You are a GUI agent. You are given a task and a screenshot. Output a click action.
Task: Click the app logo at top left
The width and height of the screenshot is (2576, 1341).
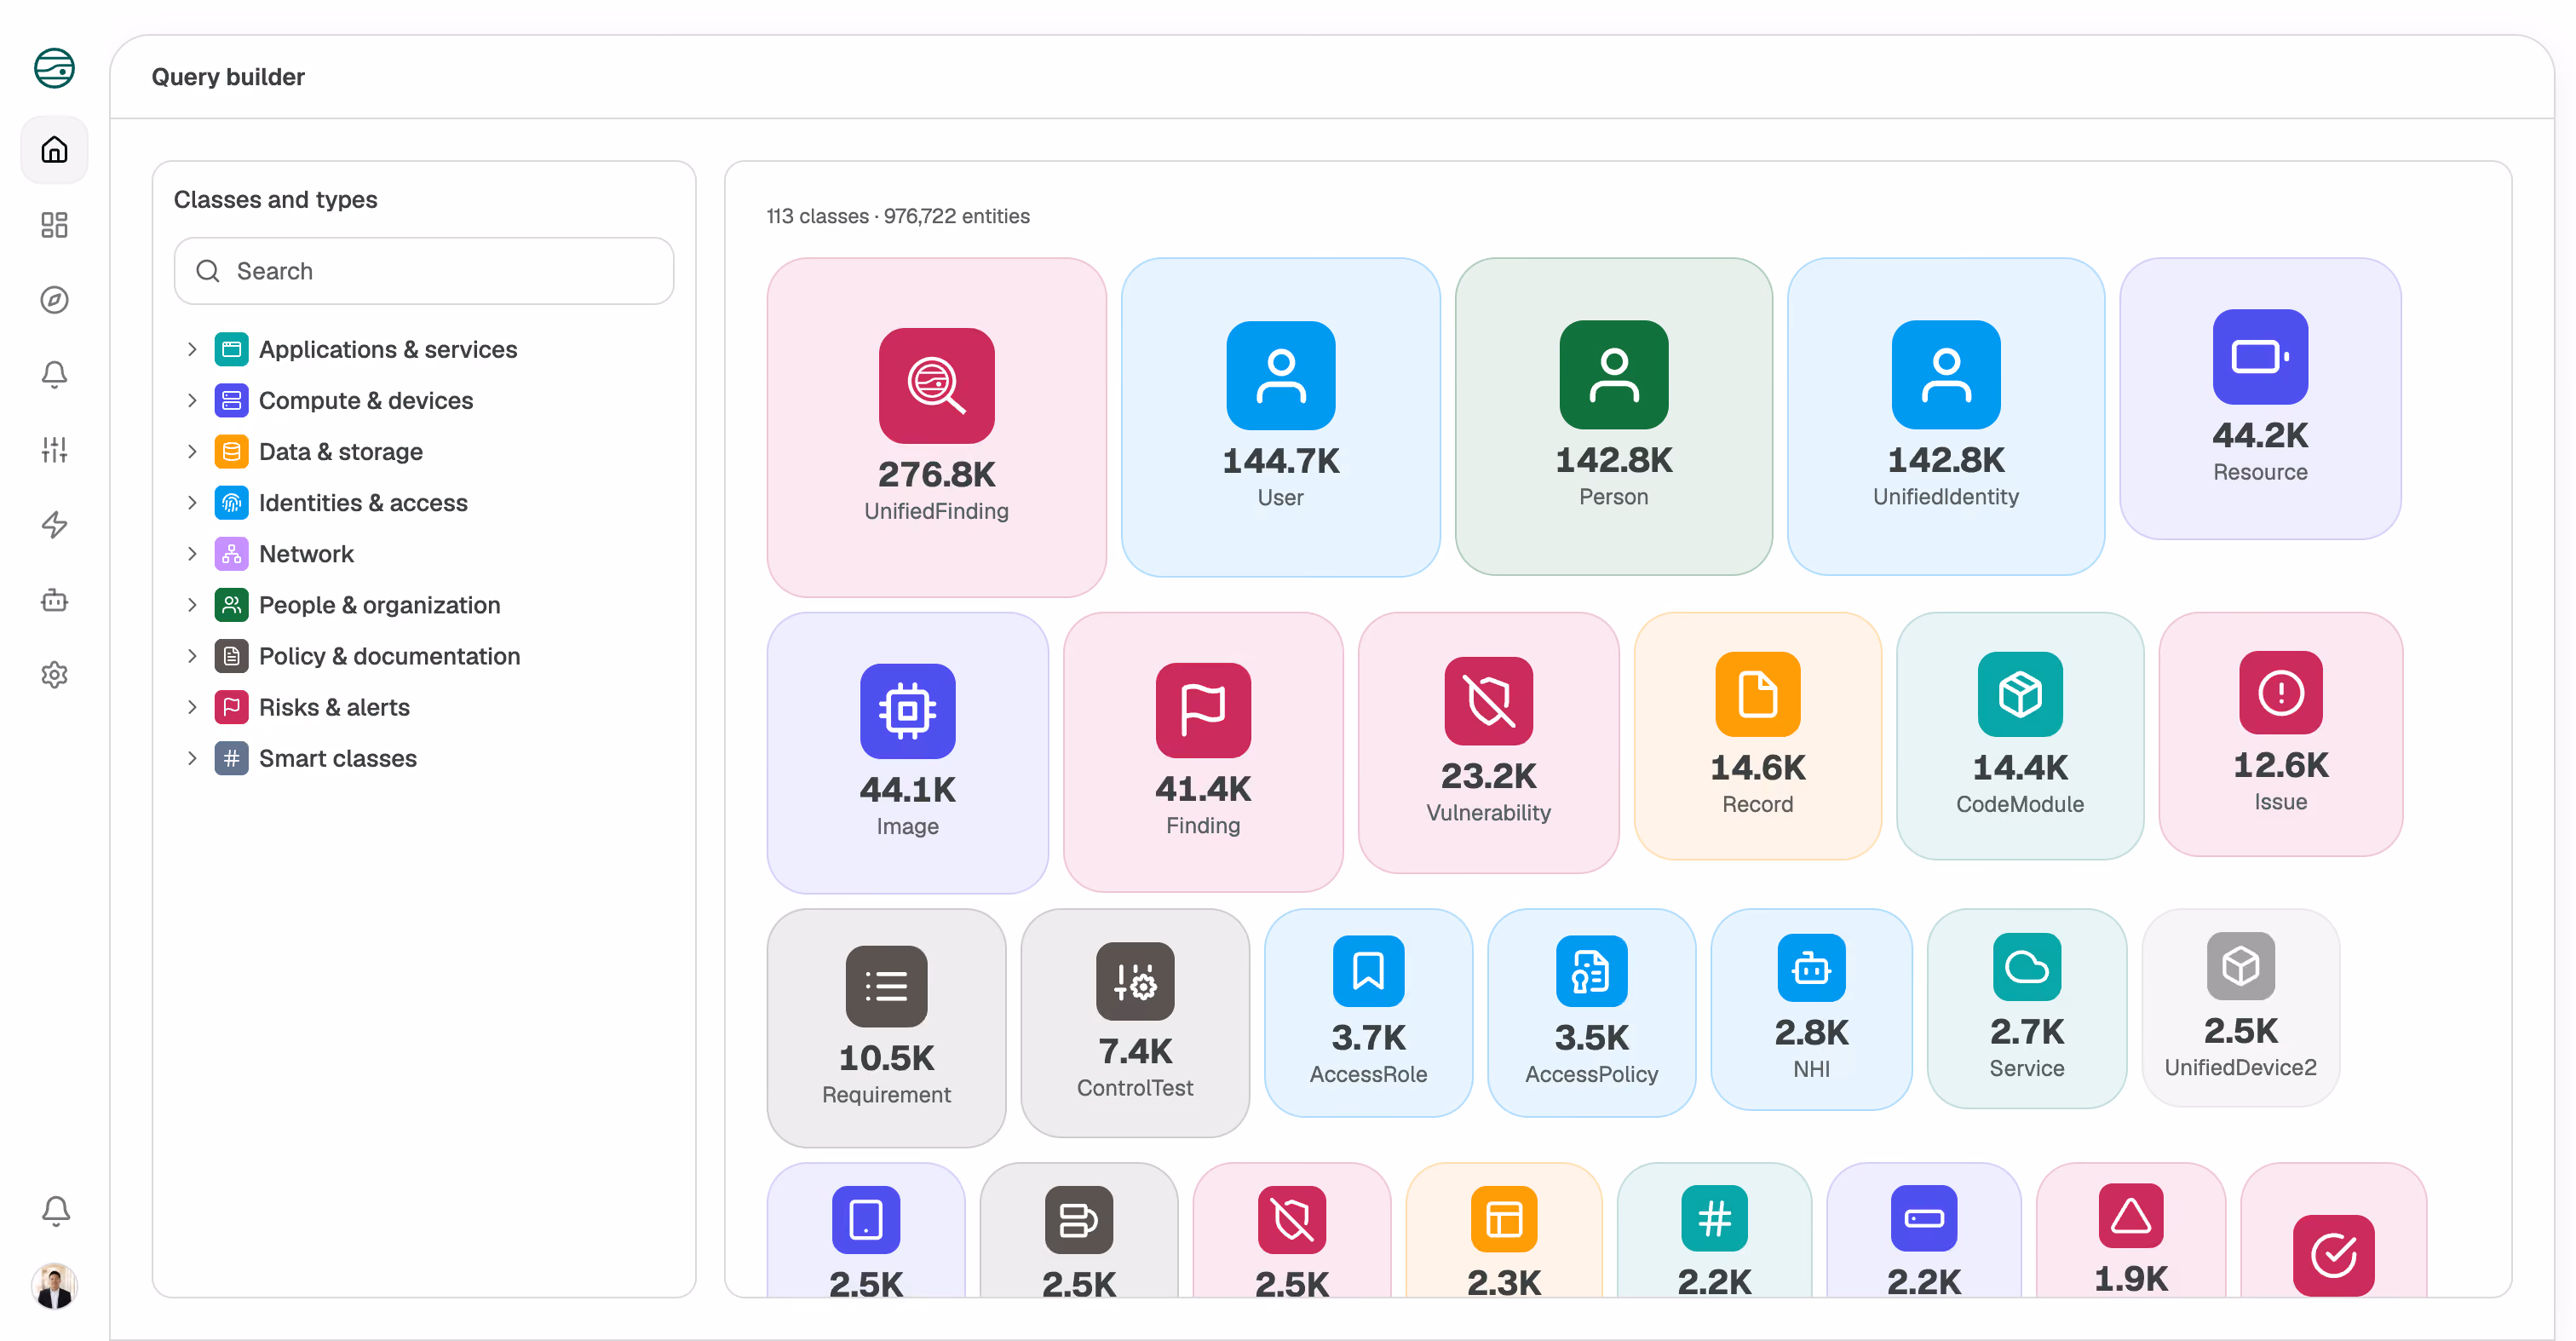pyautogui.click(x=54, y=68)
